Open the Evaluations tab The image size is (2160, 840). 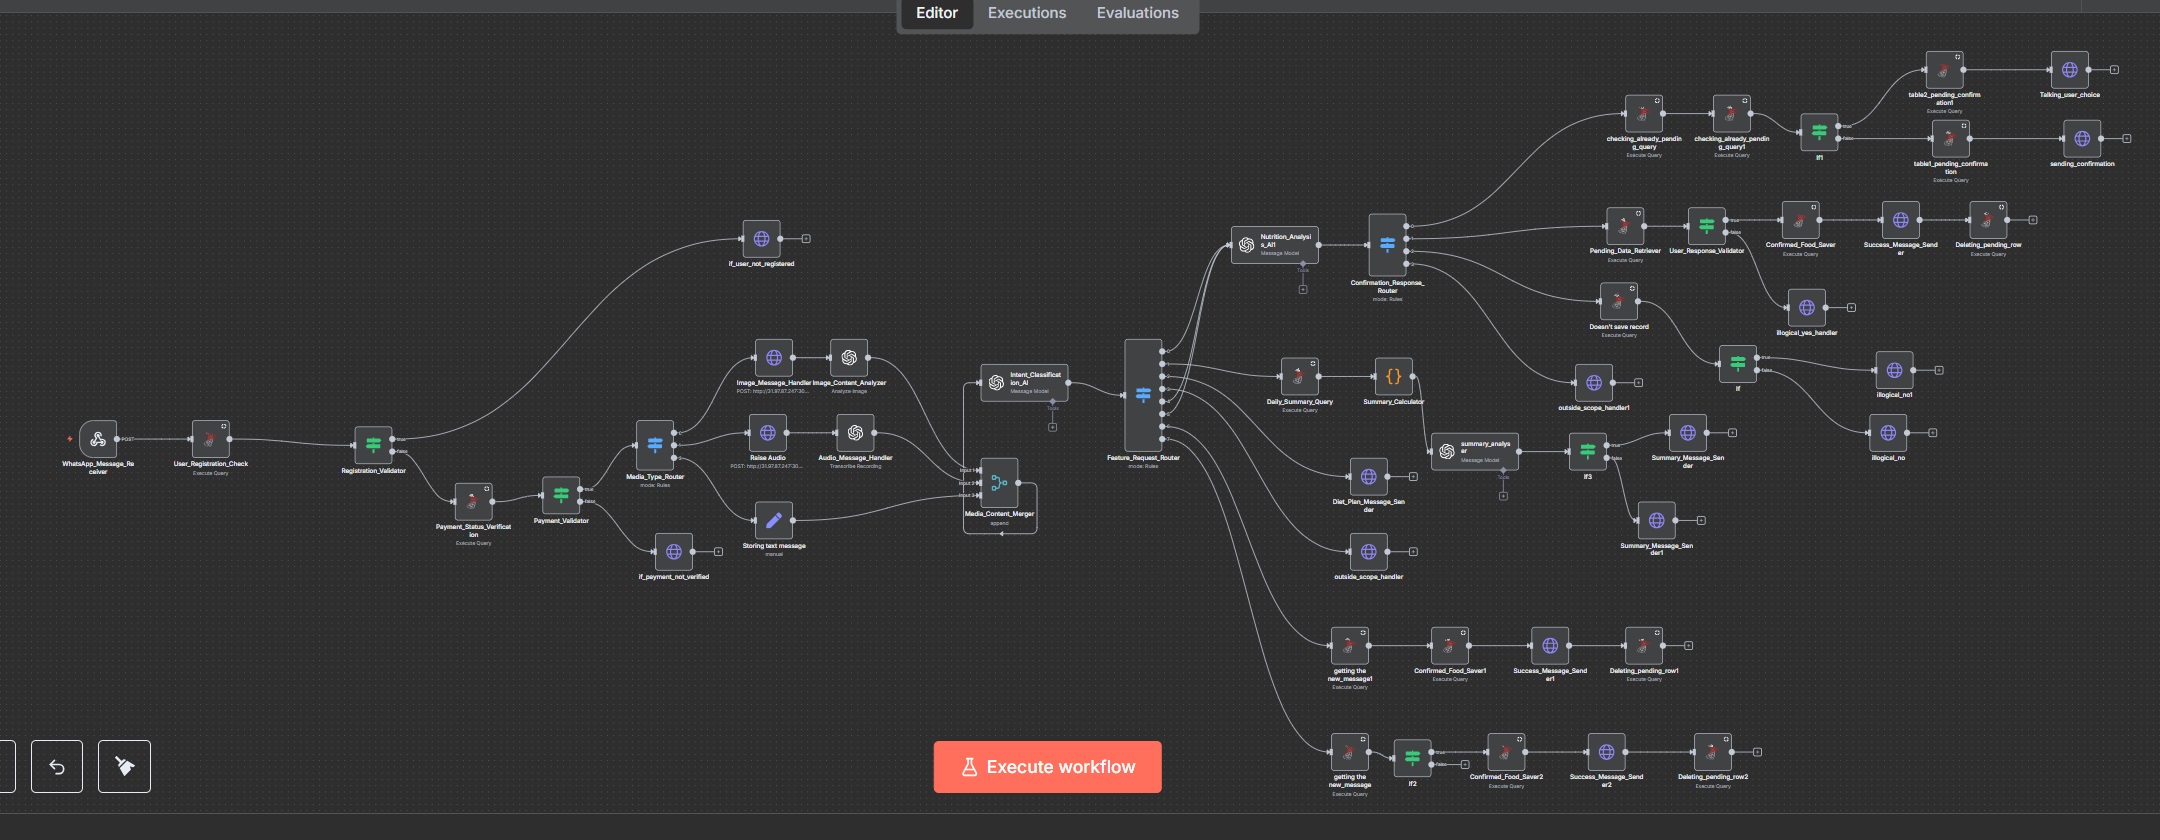(x=1137, y=13)
